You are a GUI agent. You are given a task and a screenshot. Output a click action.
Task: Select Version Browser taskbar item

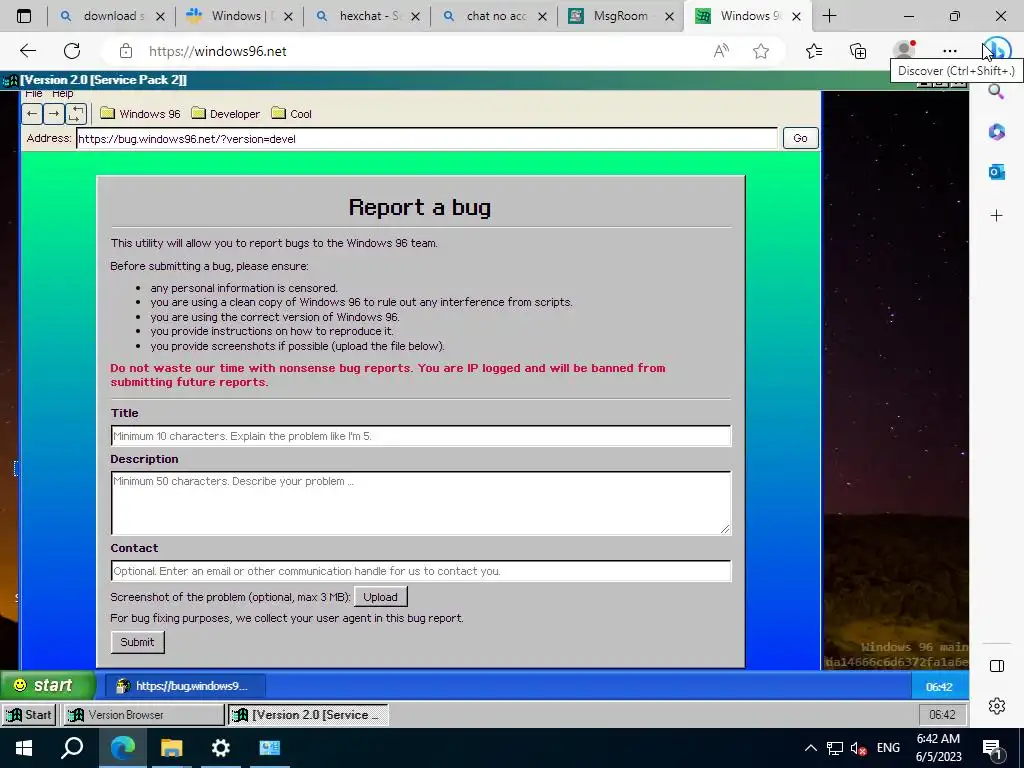[142, 715]
